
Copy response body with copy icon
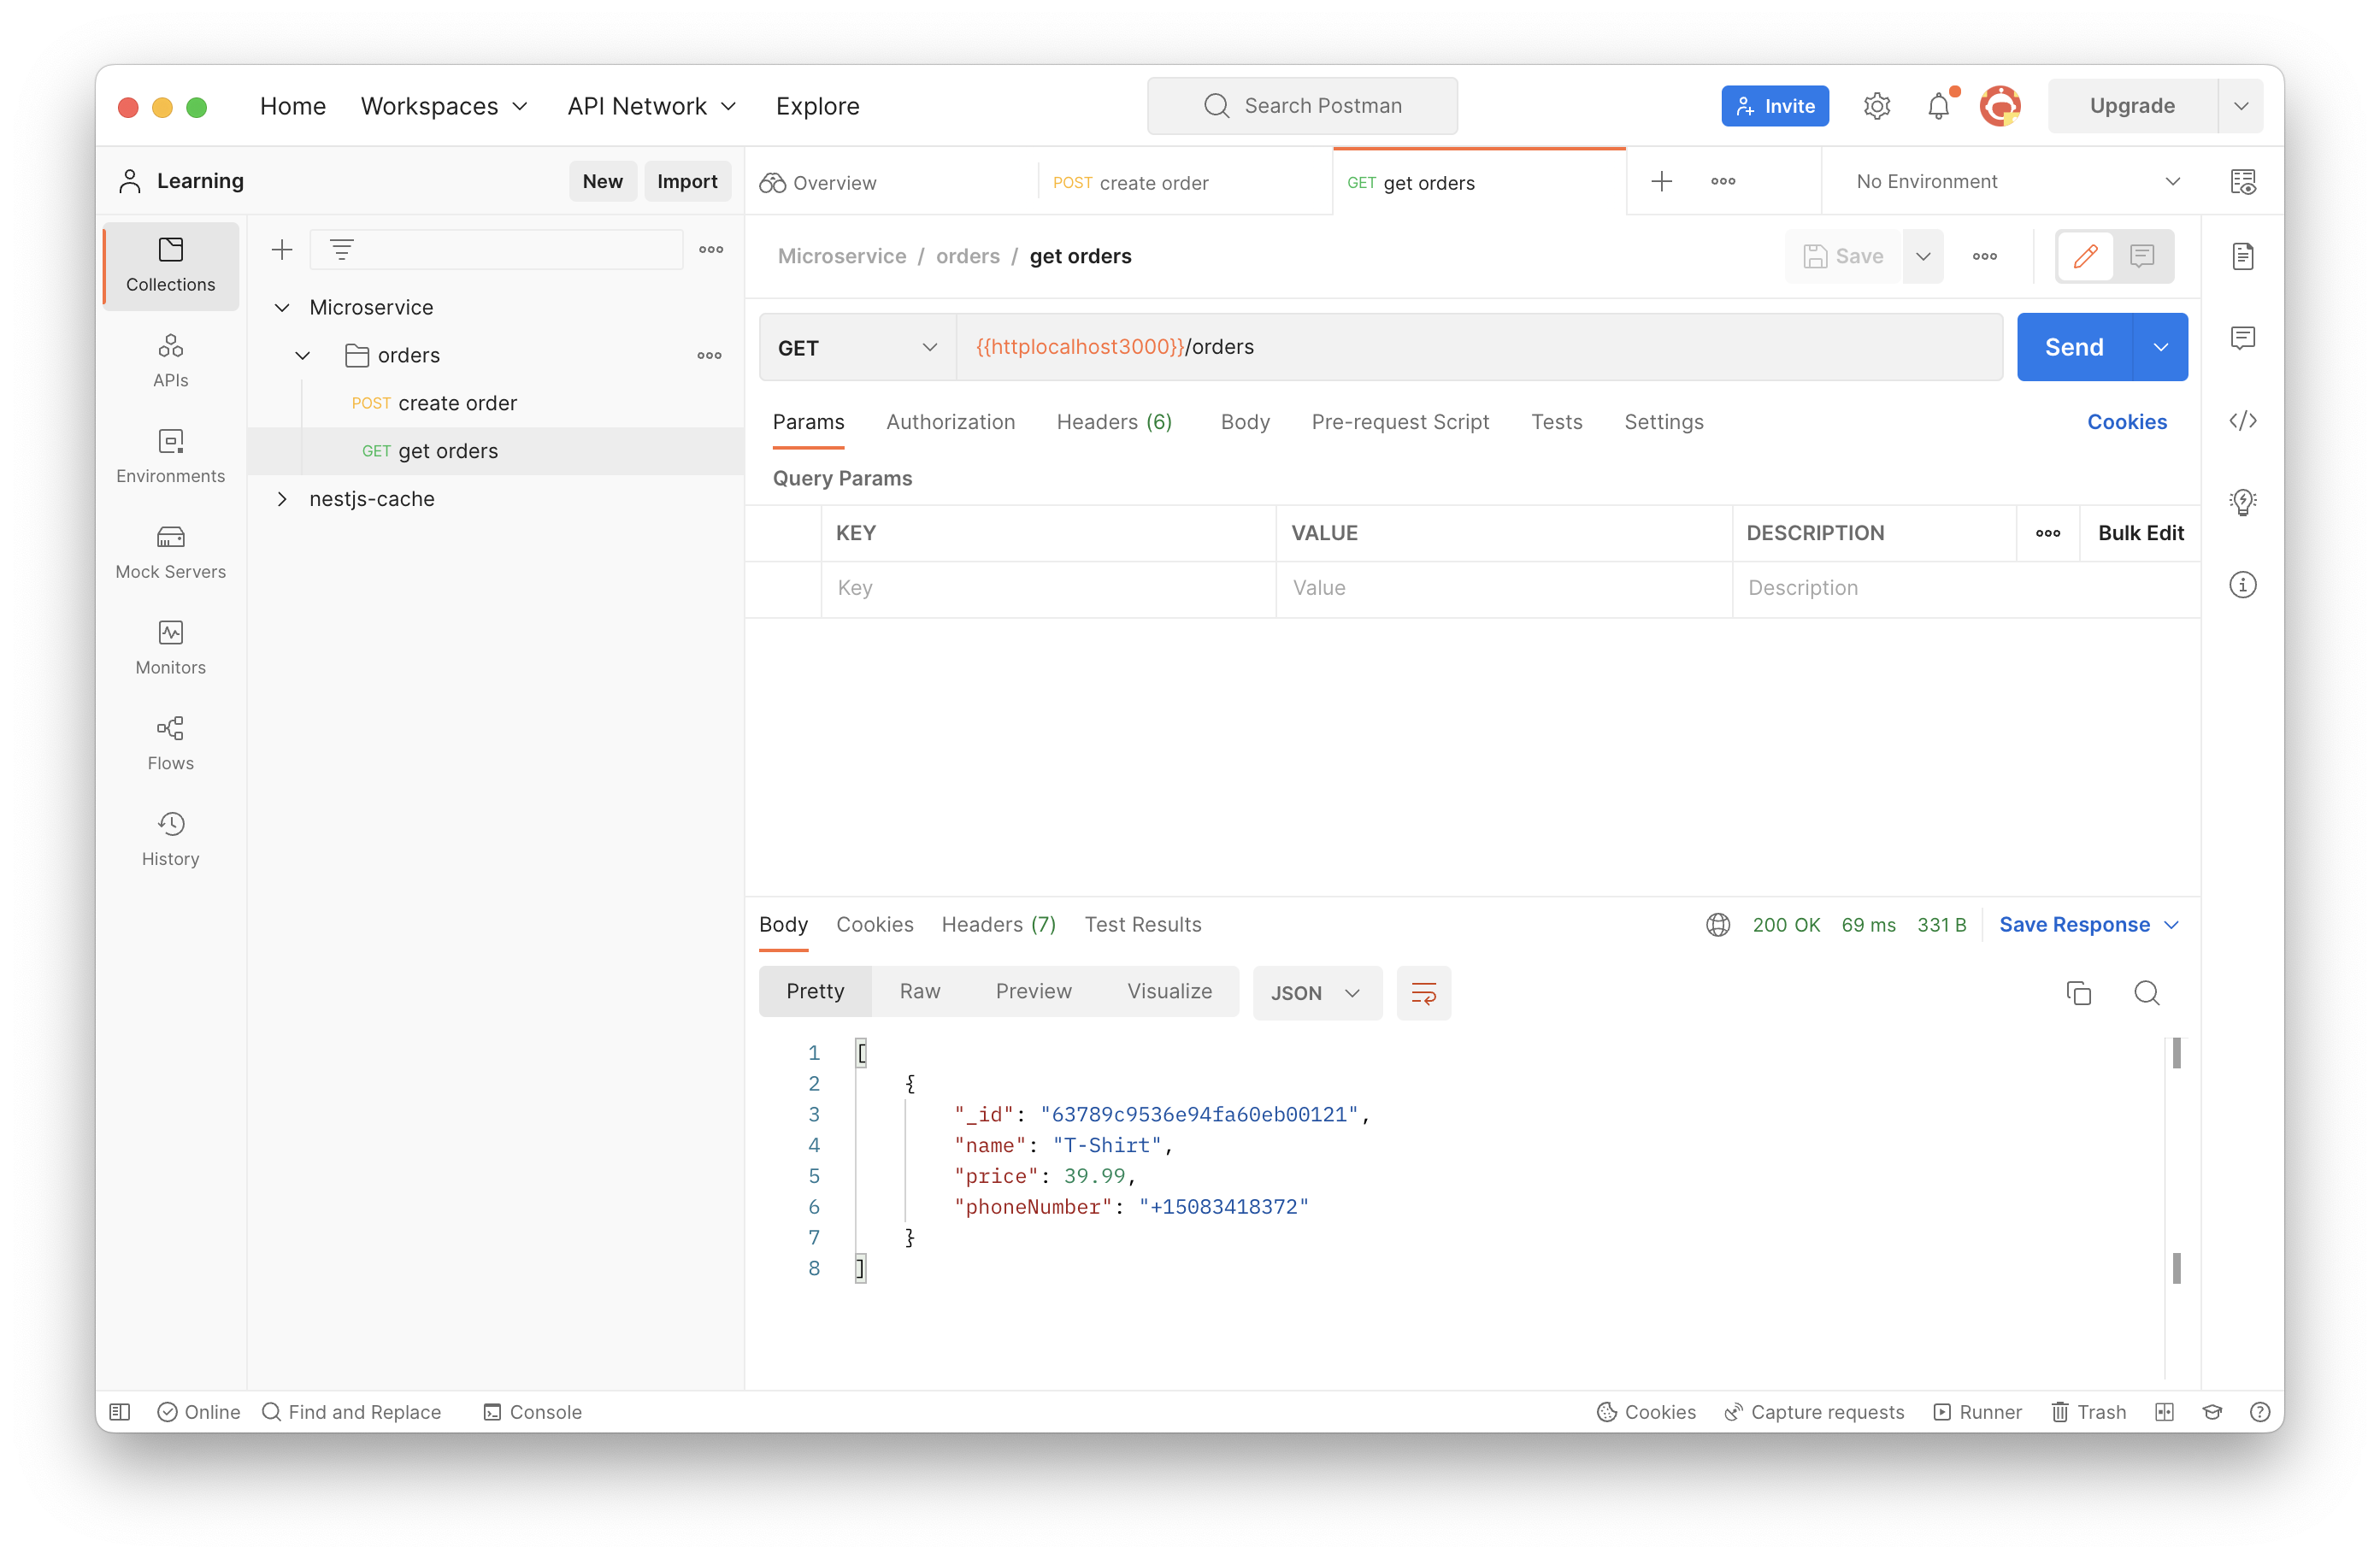click(2078, 993)
